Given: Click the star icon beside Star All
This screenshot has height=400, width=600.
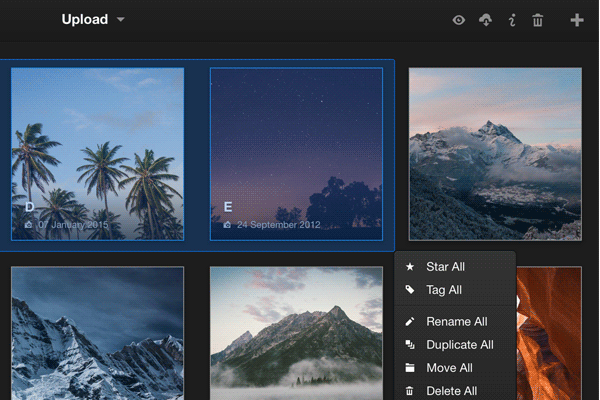Looking at the screenshot, I should click(x=410, y=267).
